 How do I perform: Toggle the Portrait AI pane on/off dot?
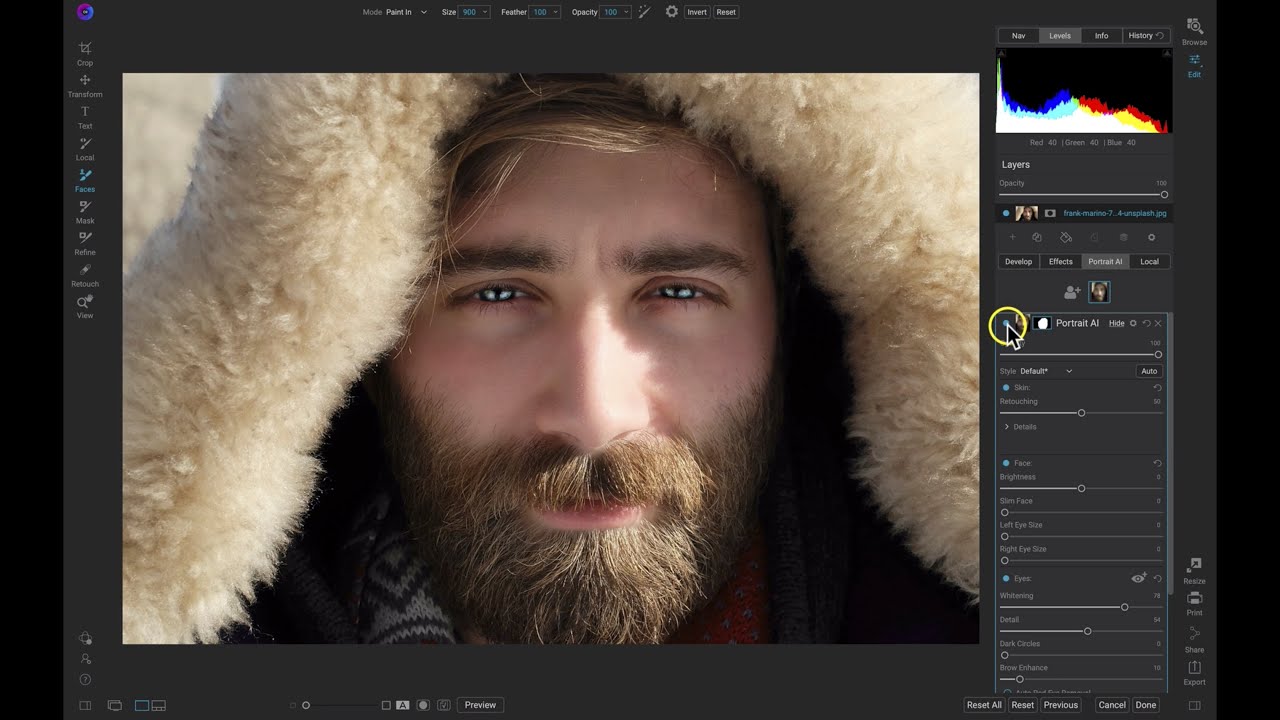1006,323
